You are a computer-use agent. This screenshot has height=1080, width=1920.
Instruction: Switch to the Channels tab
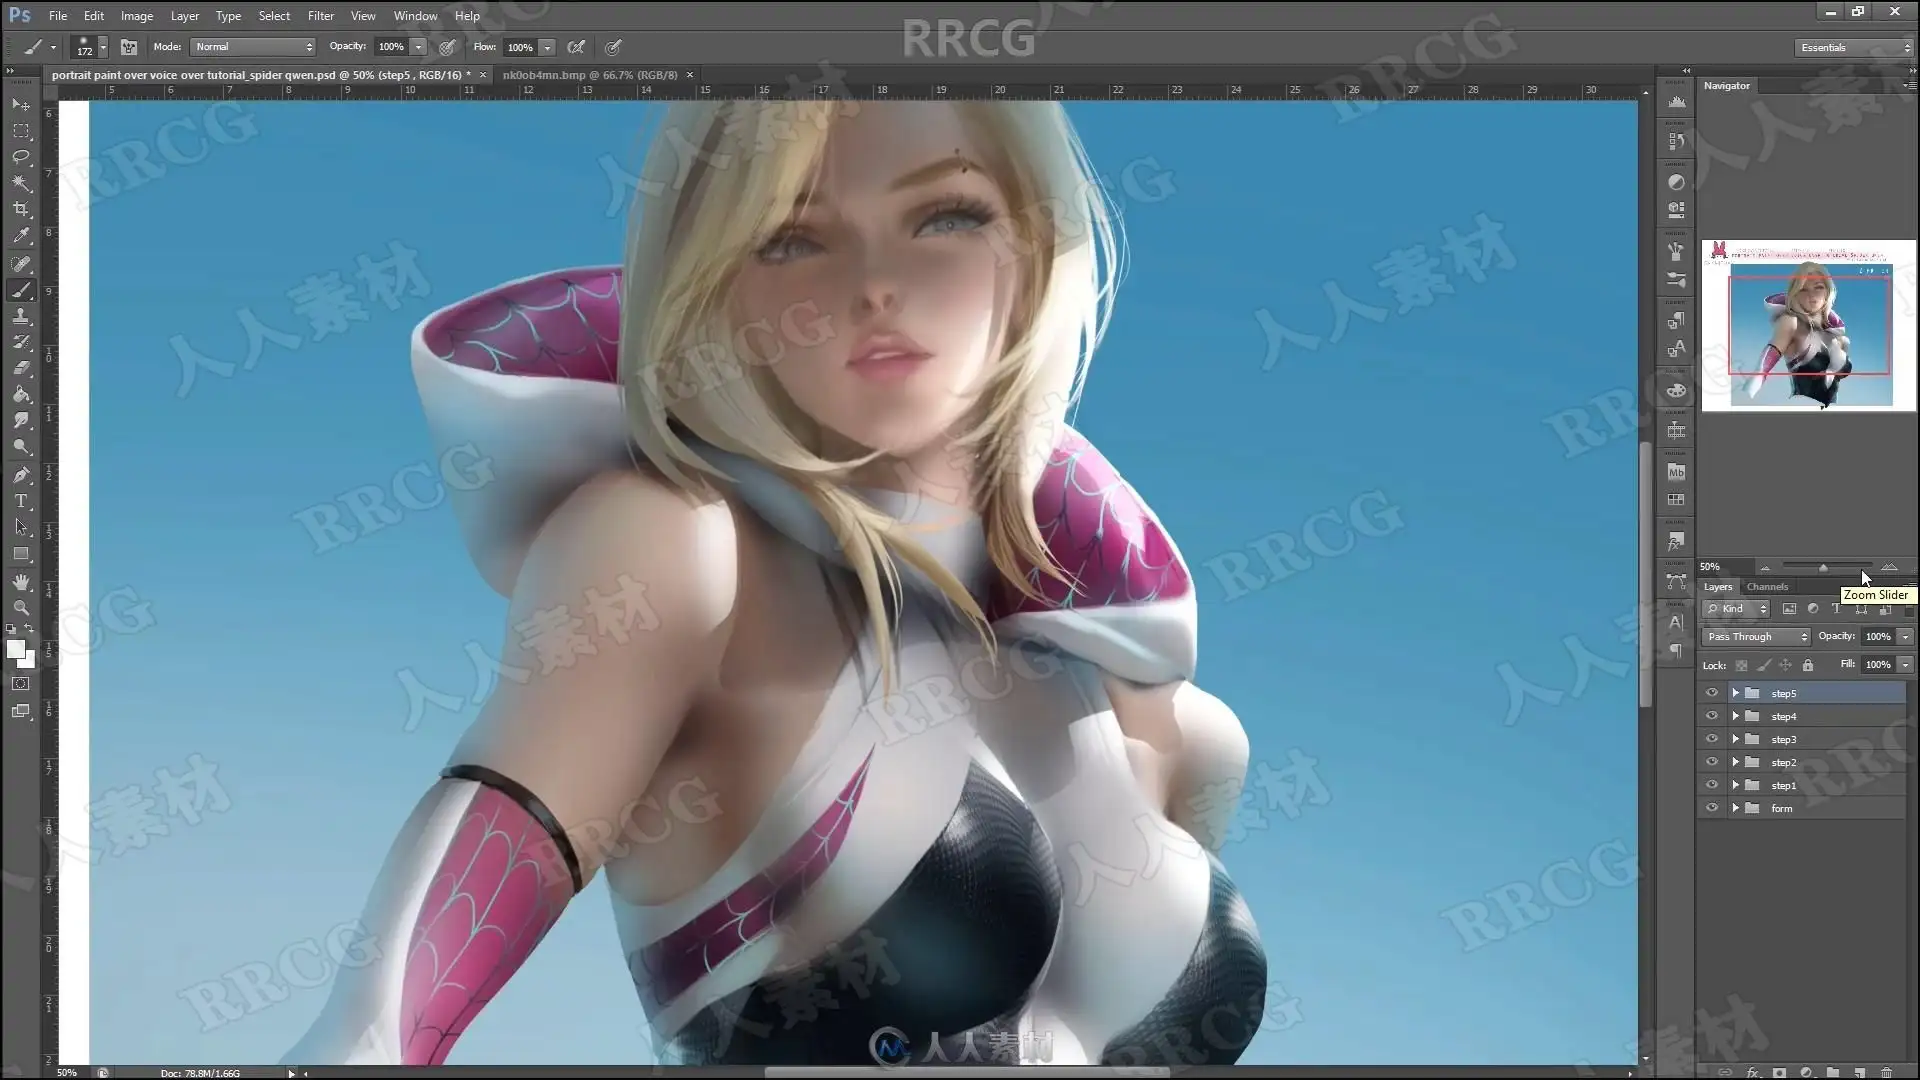1767,587
